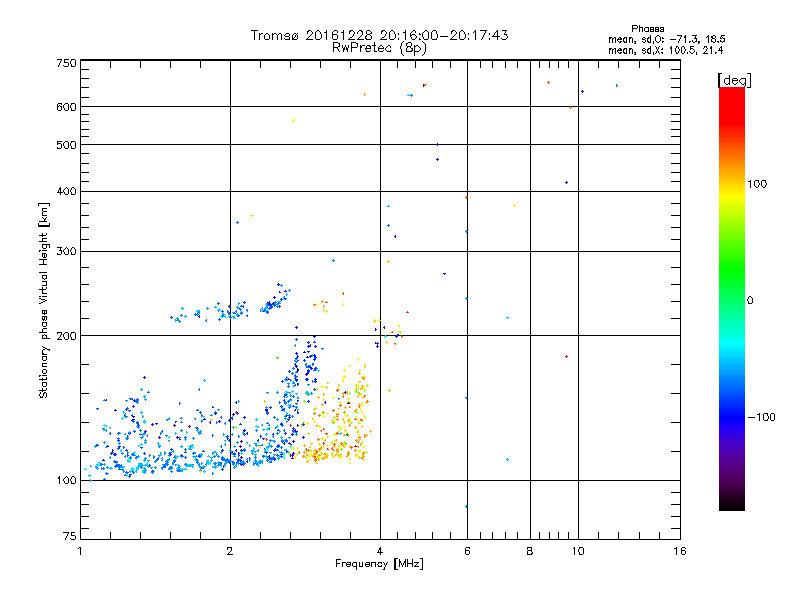Click the y-axis '500' tick label

pos(66,145)
